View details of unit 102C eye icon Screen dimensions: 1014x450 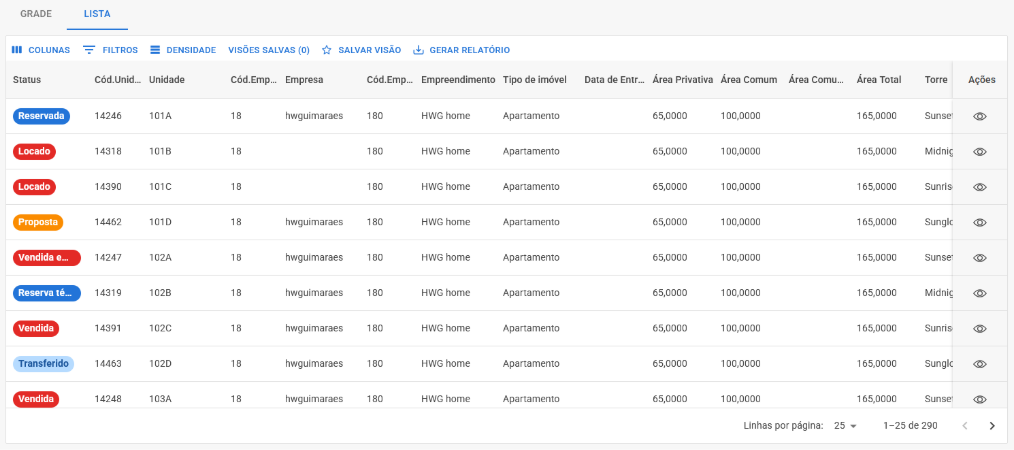tap(980, 328)
